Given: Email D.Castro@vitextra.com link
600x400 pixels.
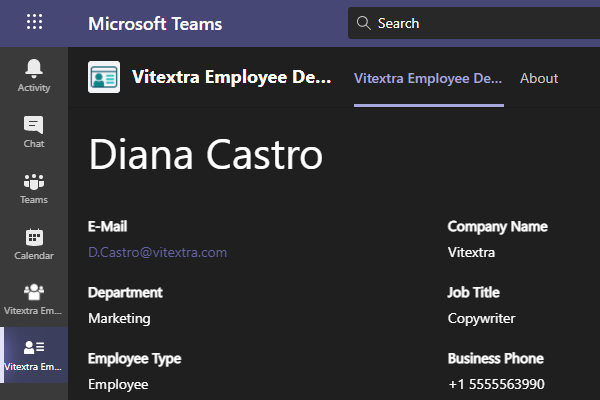Looking at the screenshot, I should (x=157, y=252).
